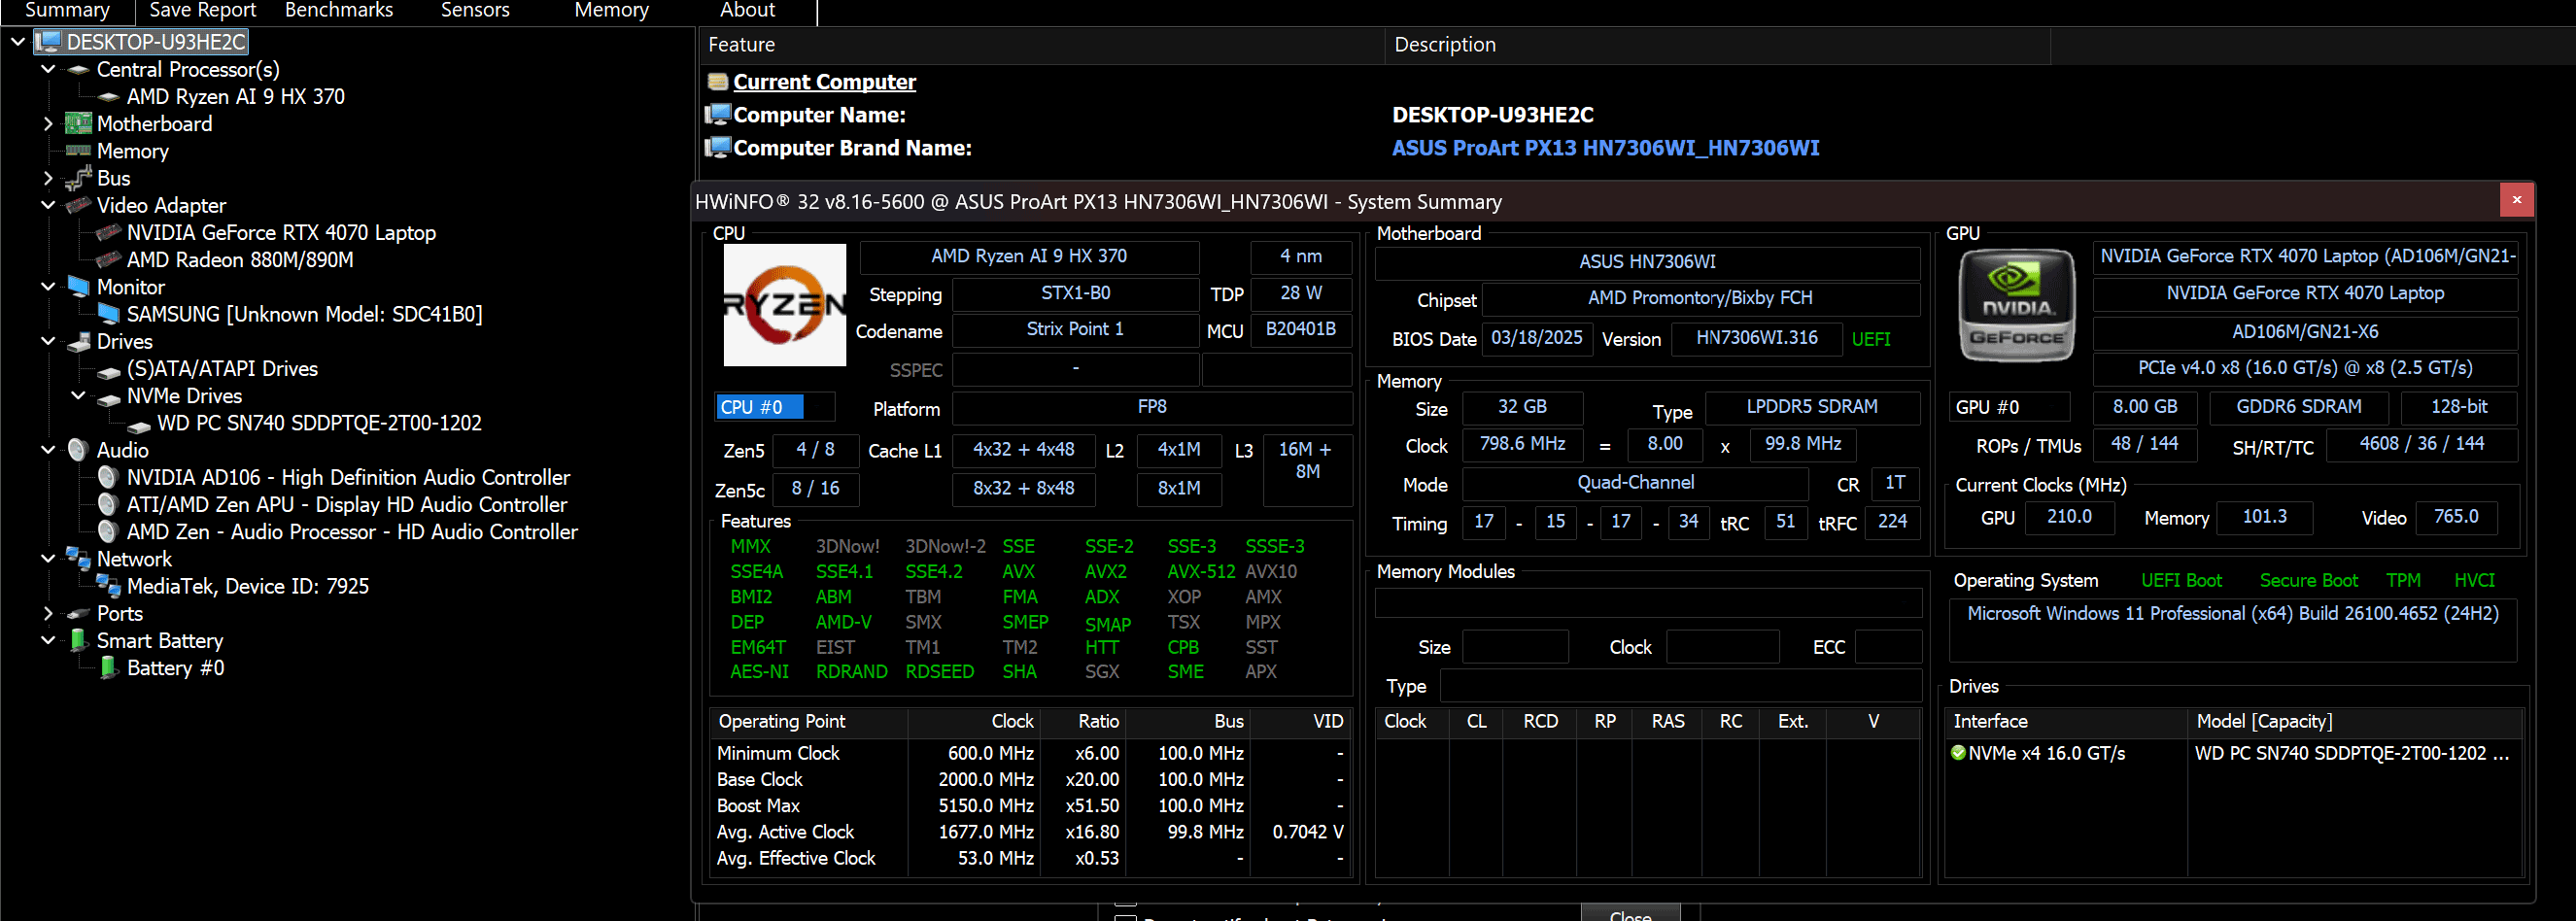Click the battery icon beside Smart Battery
Screen dimensions: 2576x921
point(78,640)
